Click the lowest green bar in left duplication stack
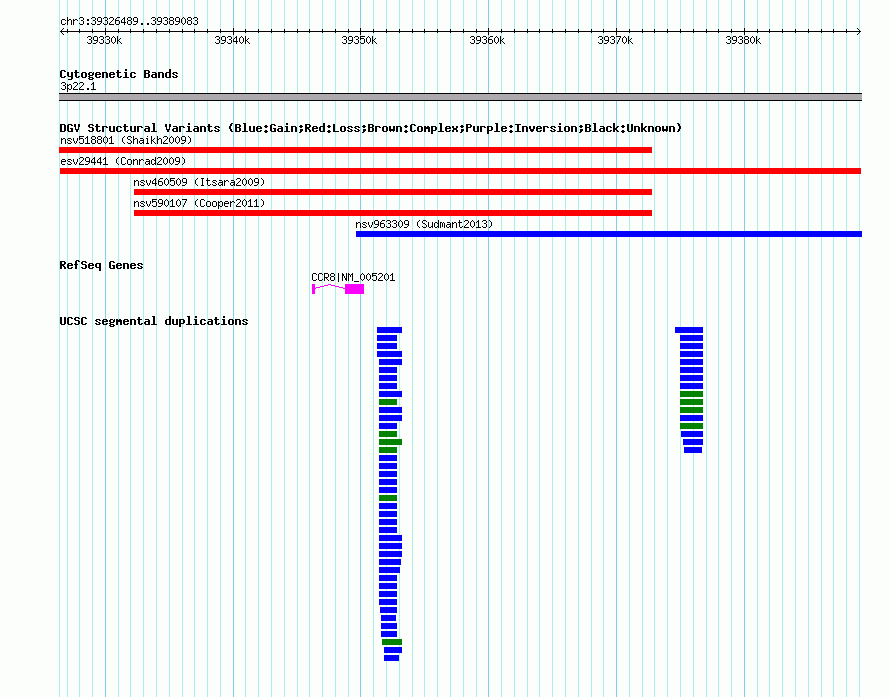The height and width of the screenshot is (697, 890). point(392,642)
